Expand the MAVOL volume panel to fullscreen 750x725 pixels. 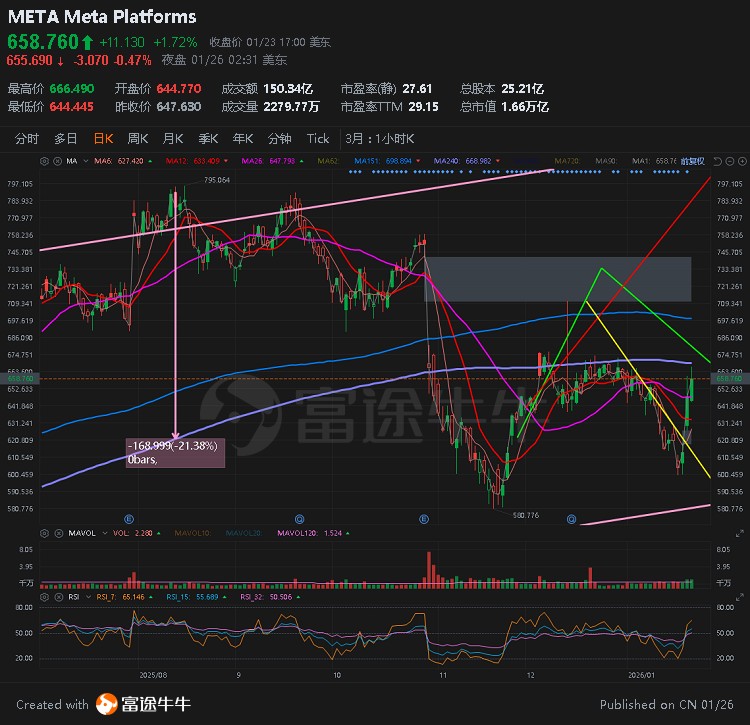[x=739, y=533]
